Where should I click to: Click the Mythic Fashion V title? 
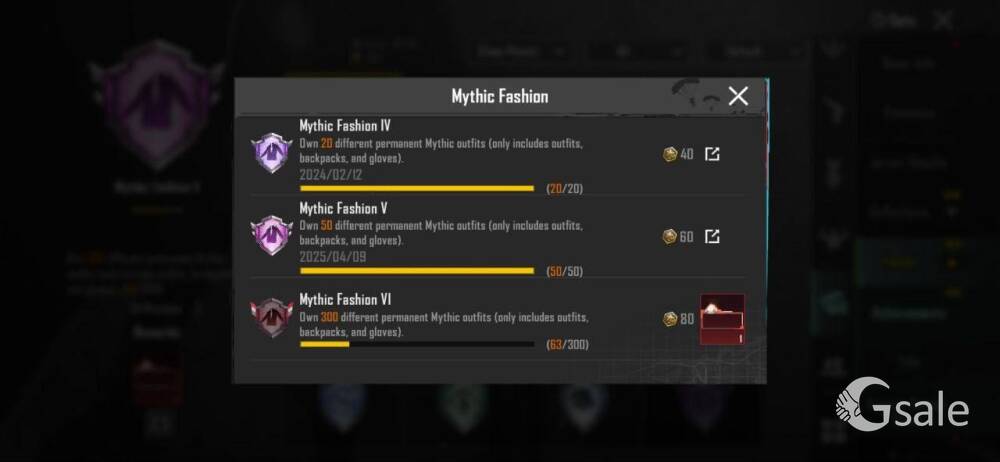tap(343, 209)
